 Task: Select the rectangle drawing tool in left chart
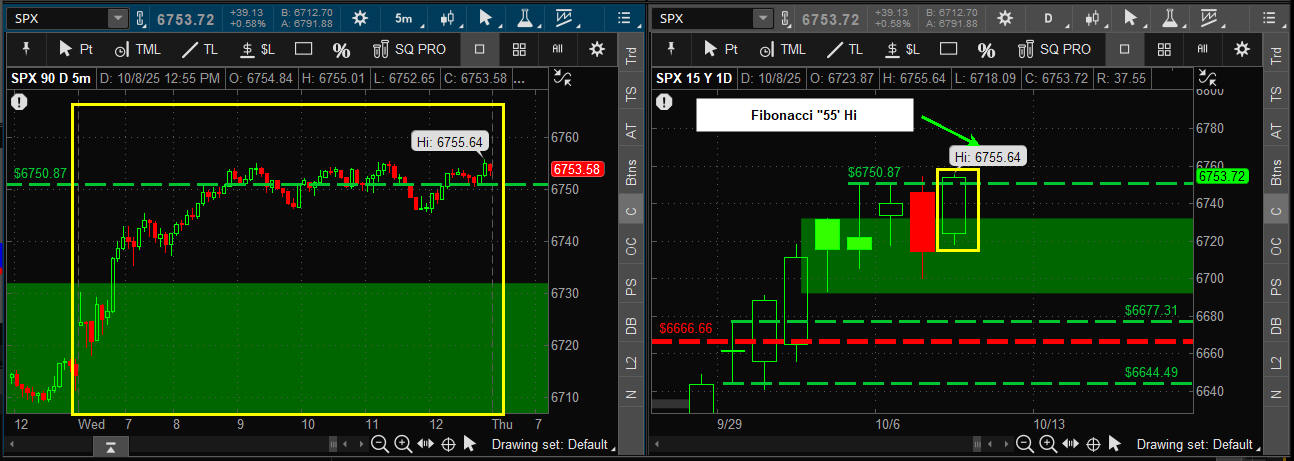tap(304, 49)
